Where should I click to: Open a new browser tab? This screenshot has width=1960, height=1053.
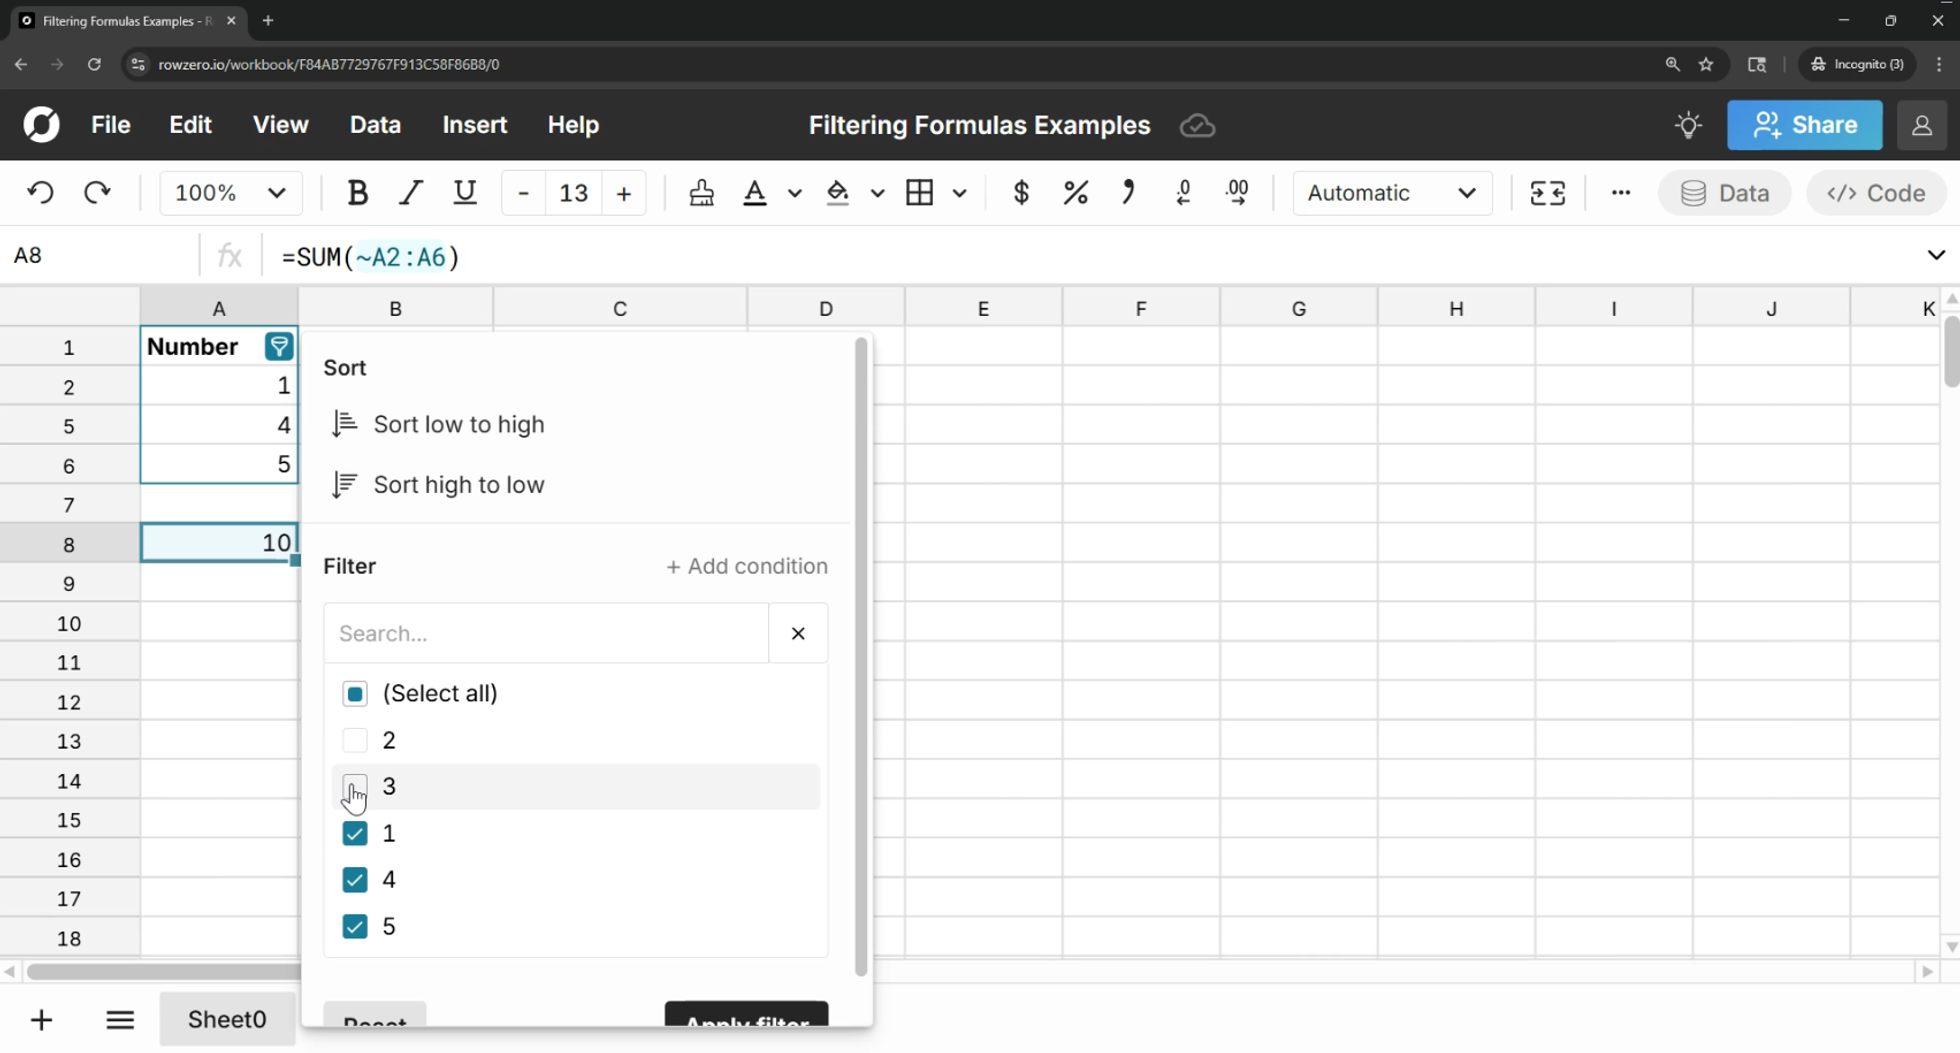click(268, 20)
